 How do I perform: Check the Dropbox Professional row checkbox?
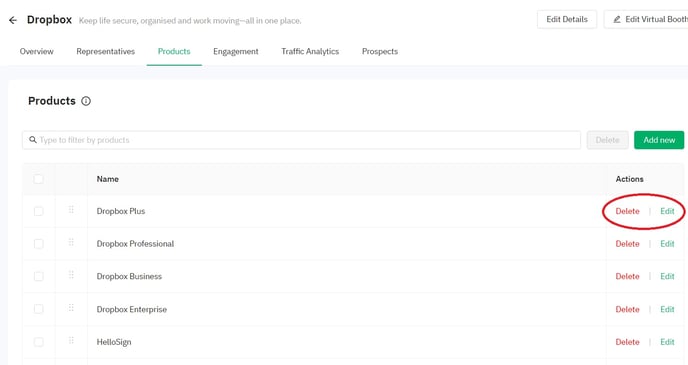(x=39, y=244)
